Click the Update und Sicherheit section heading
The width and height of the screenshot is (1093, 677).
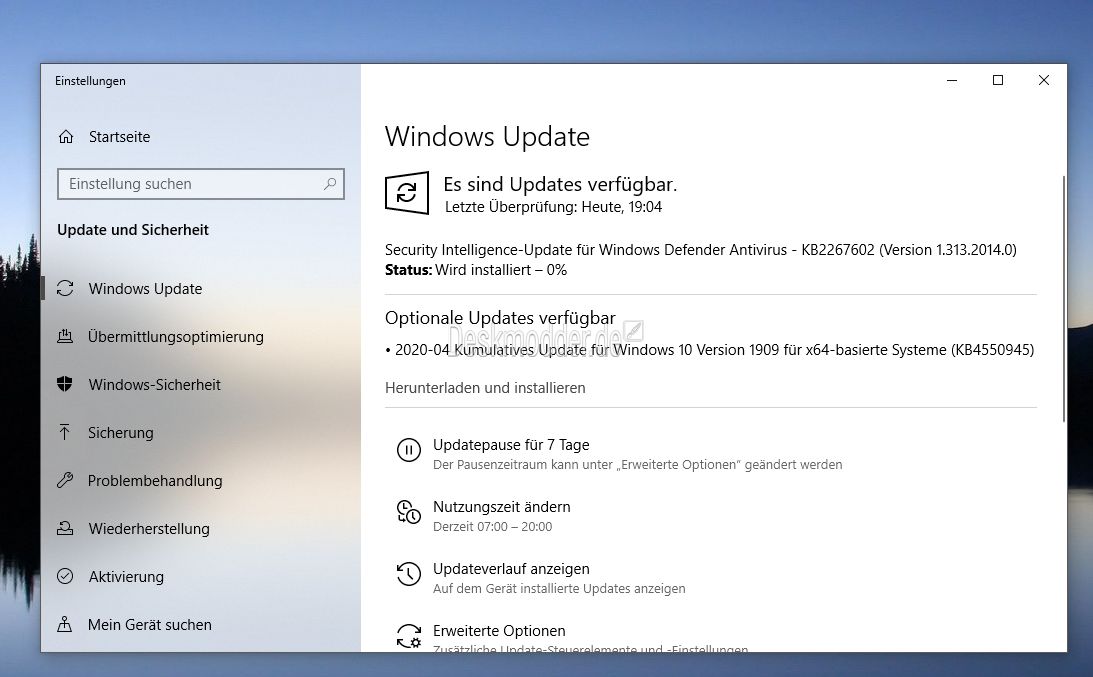pyautogui.click(x=132, y=230)
